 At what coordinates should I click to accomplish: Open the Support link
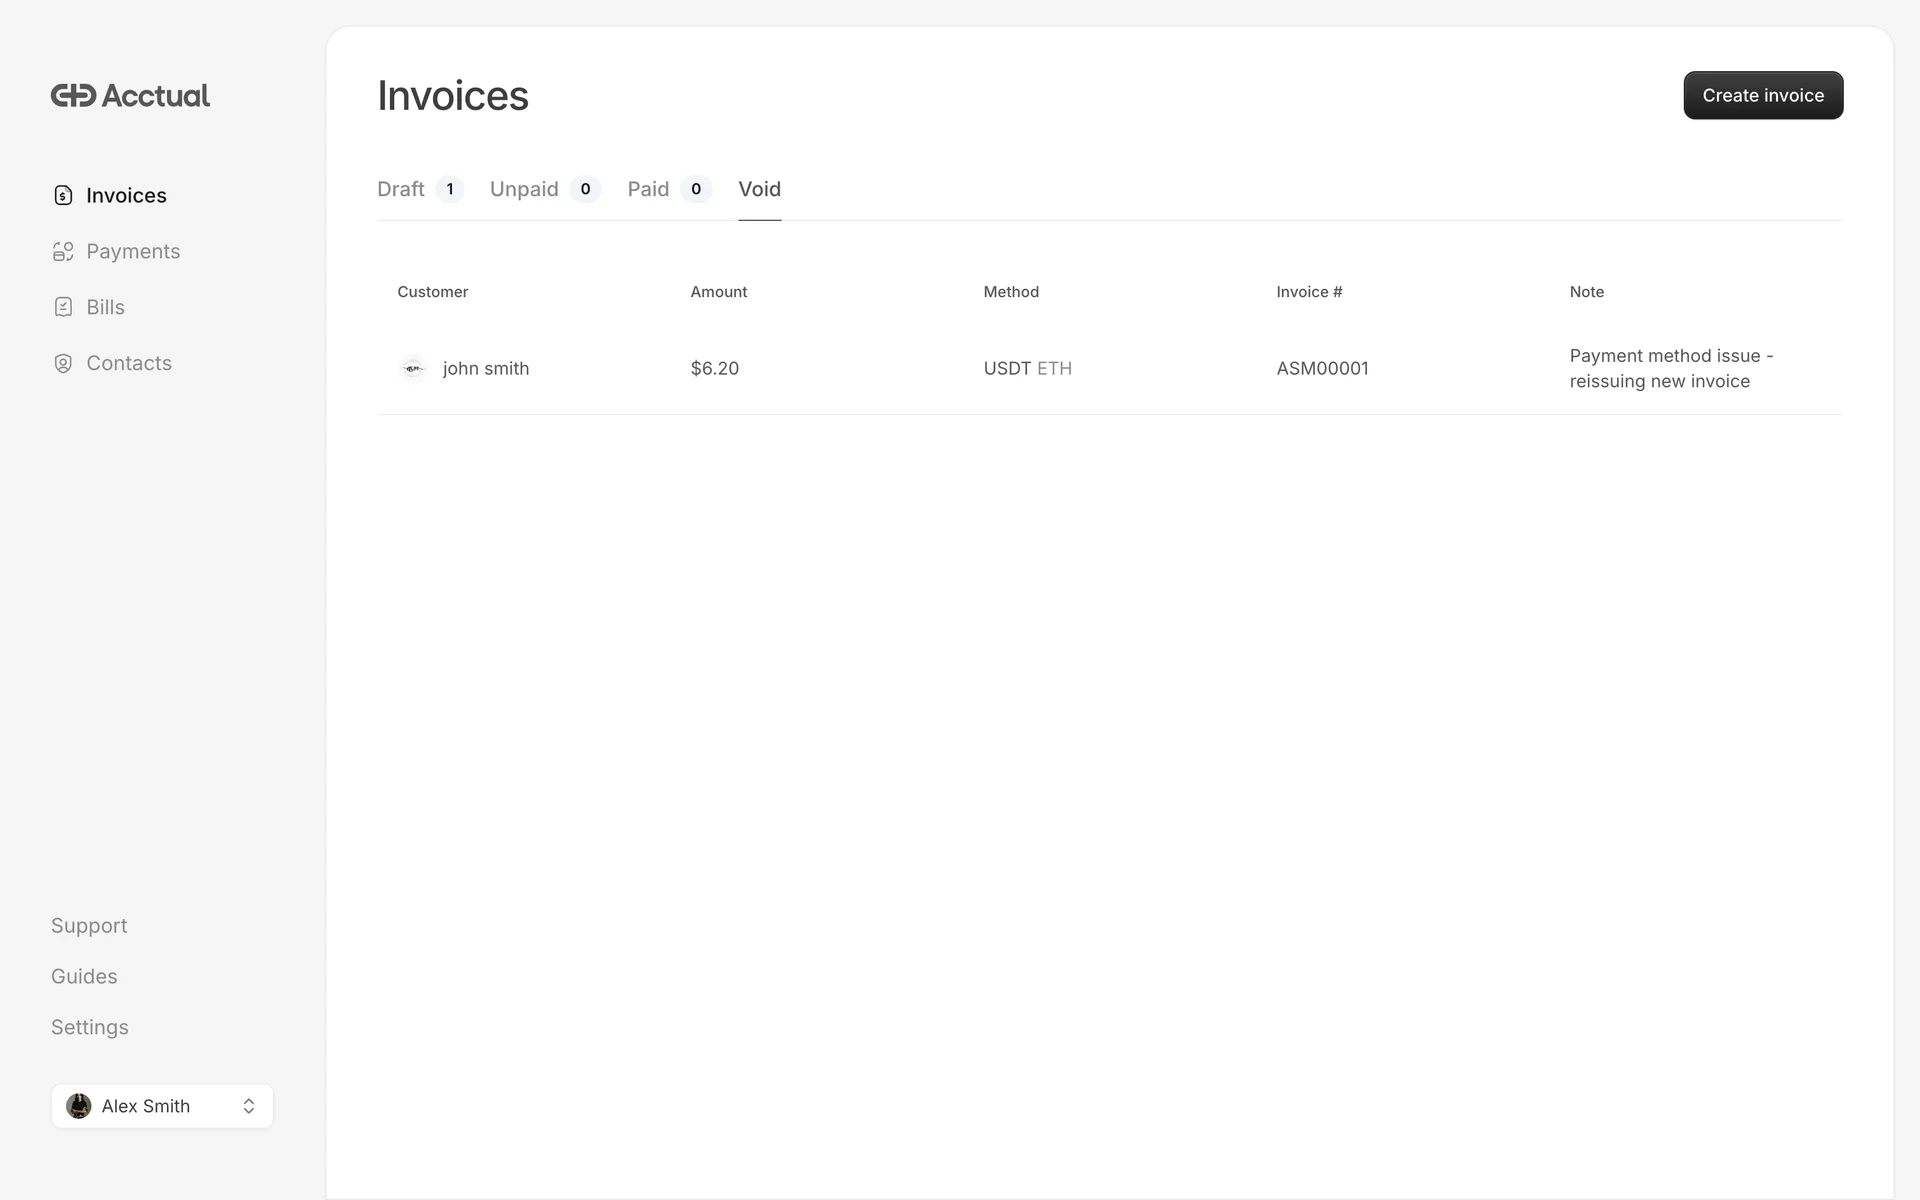point(89,925)
